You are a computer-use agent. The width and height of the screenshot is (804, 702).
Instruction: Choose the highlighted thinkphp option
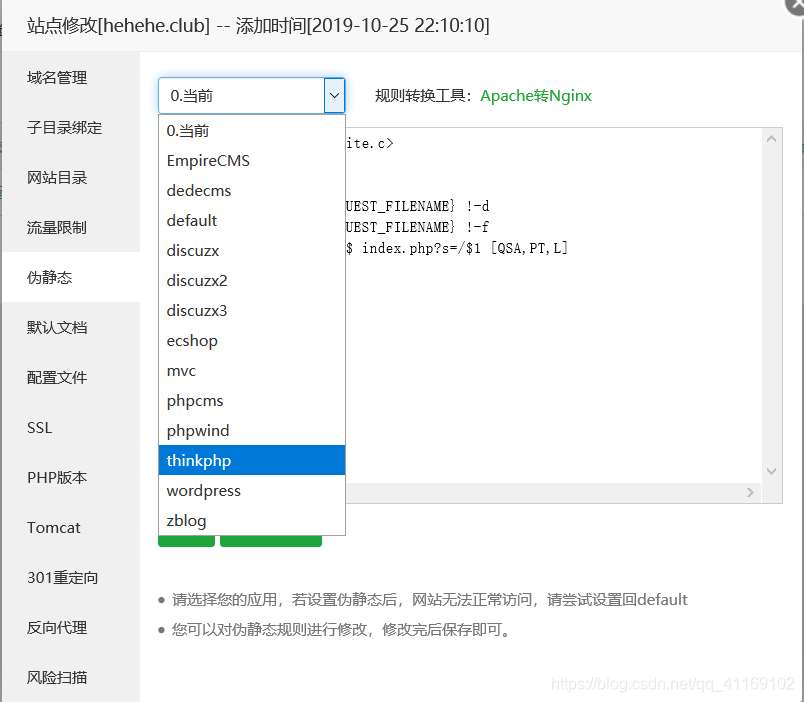tap(252, 460)
